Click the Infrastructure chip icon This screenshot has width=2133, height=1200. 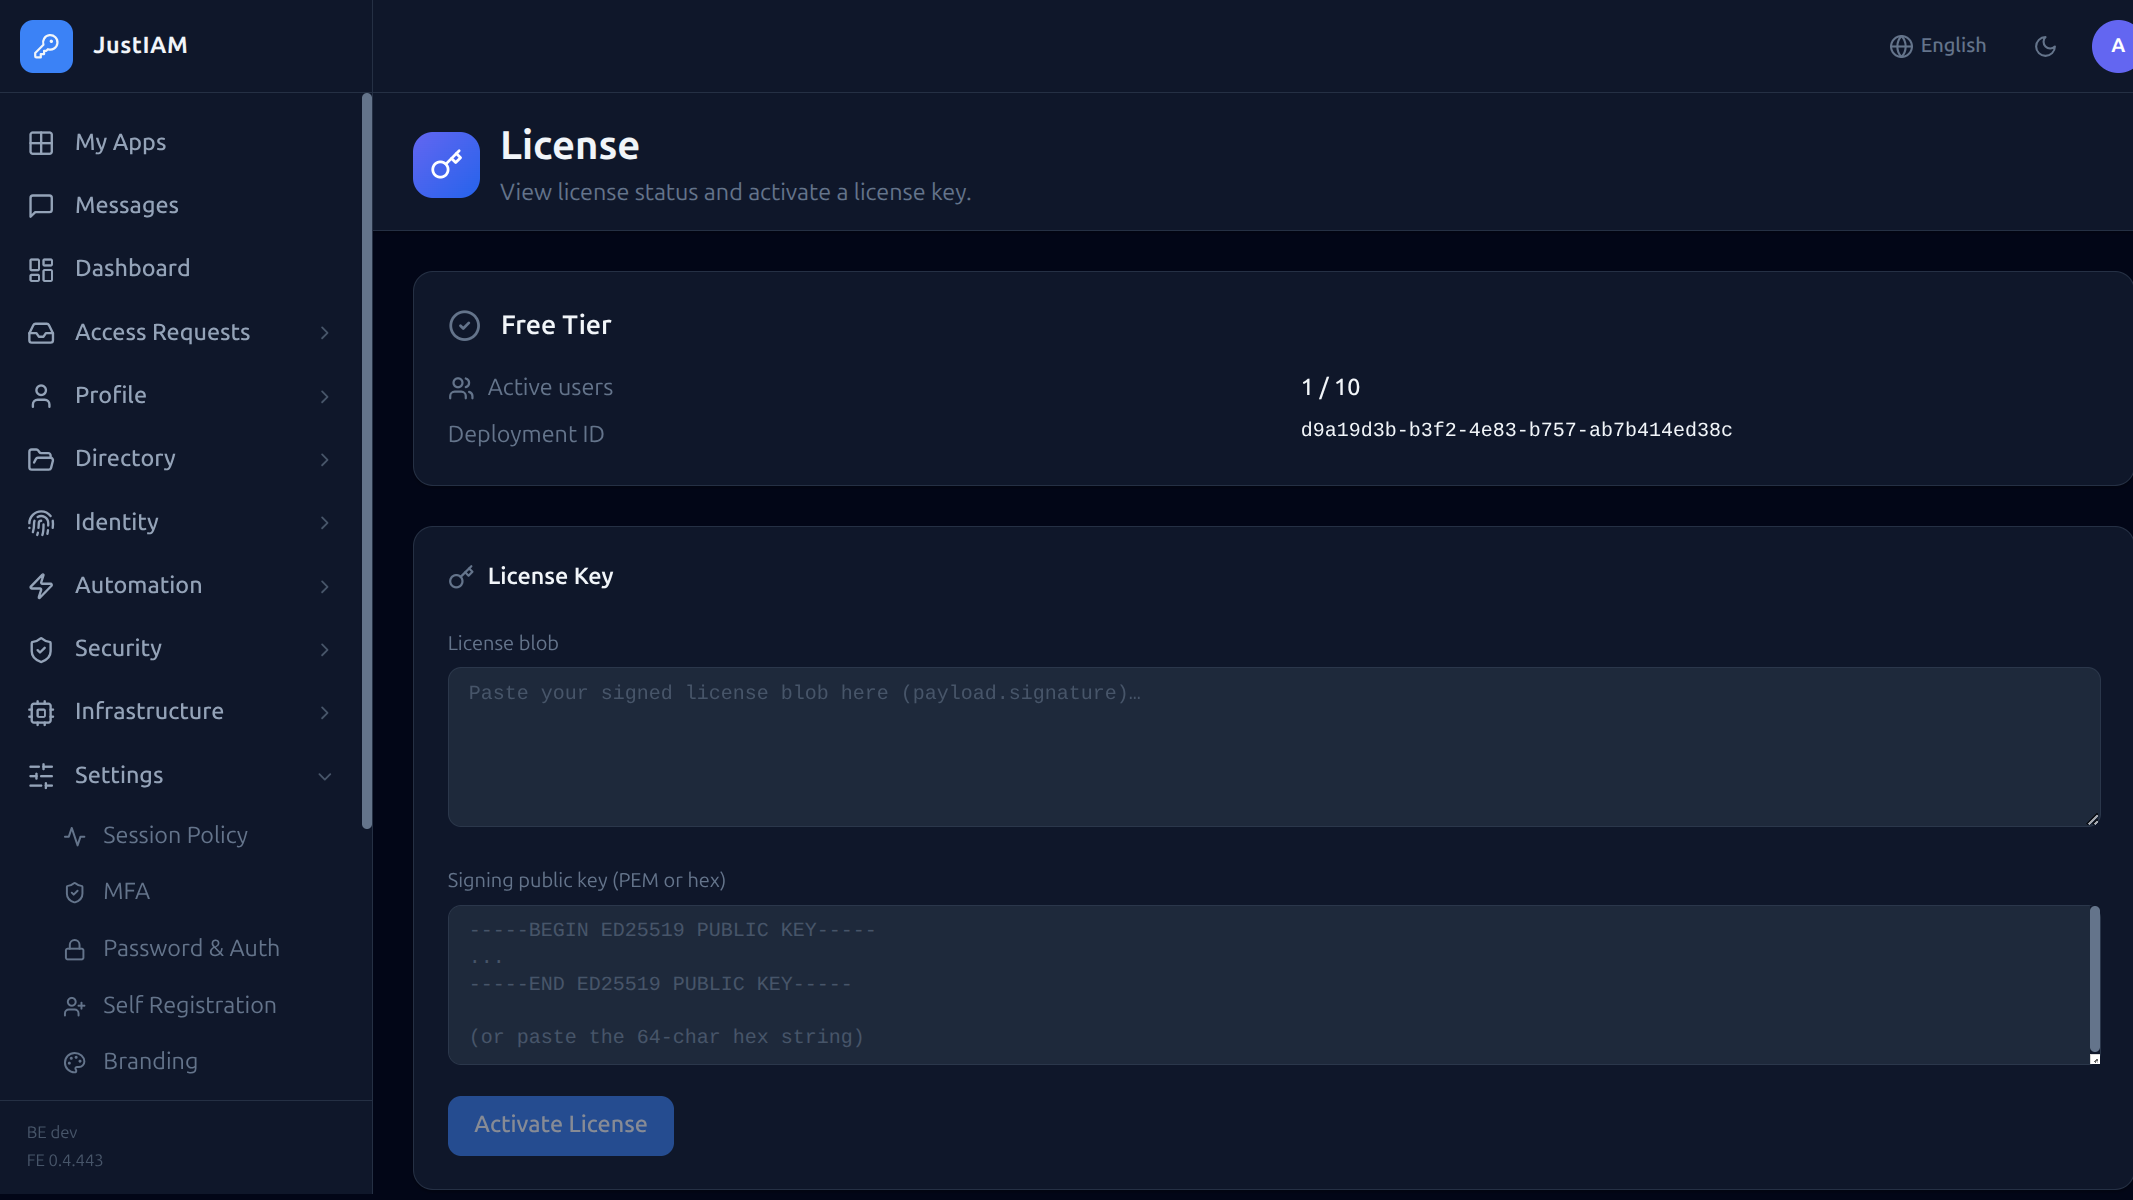pyautogui.click(x=41, y=712)
